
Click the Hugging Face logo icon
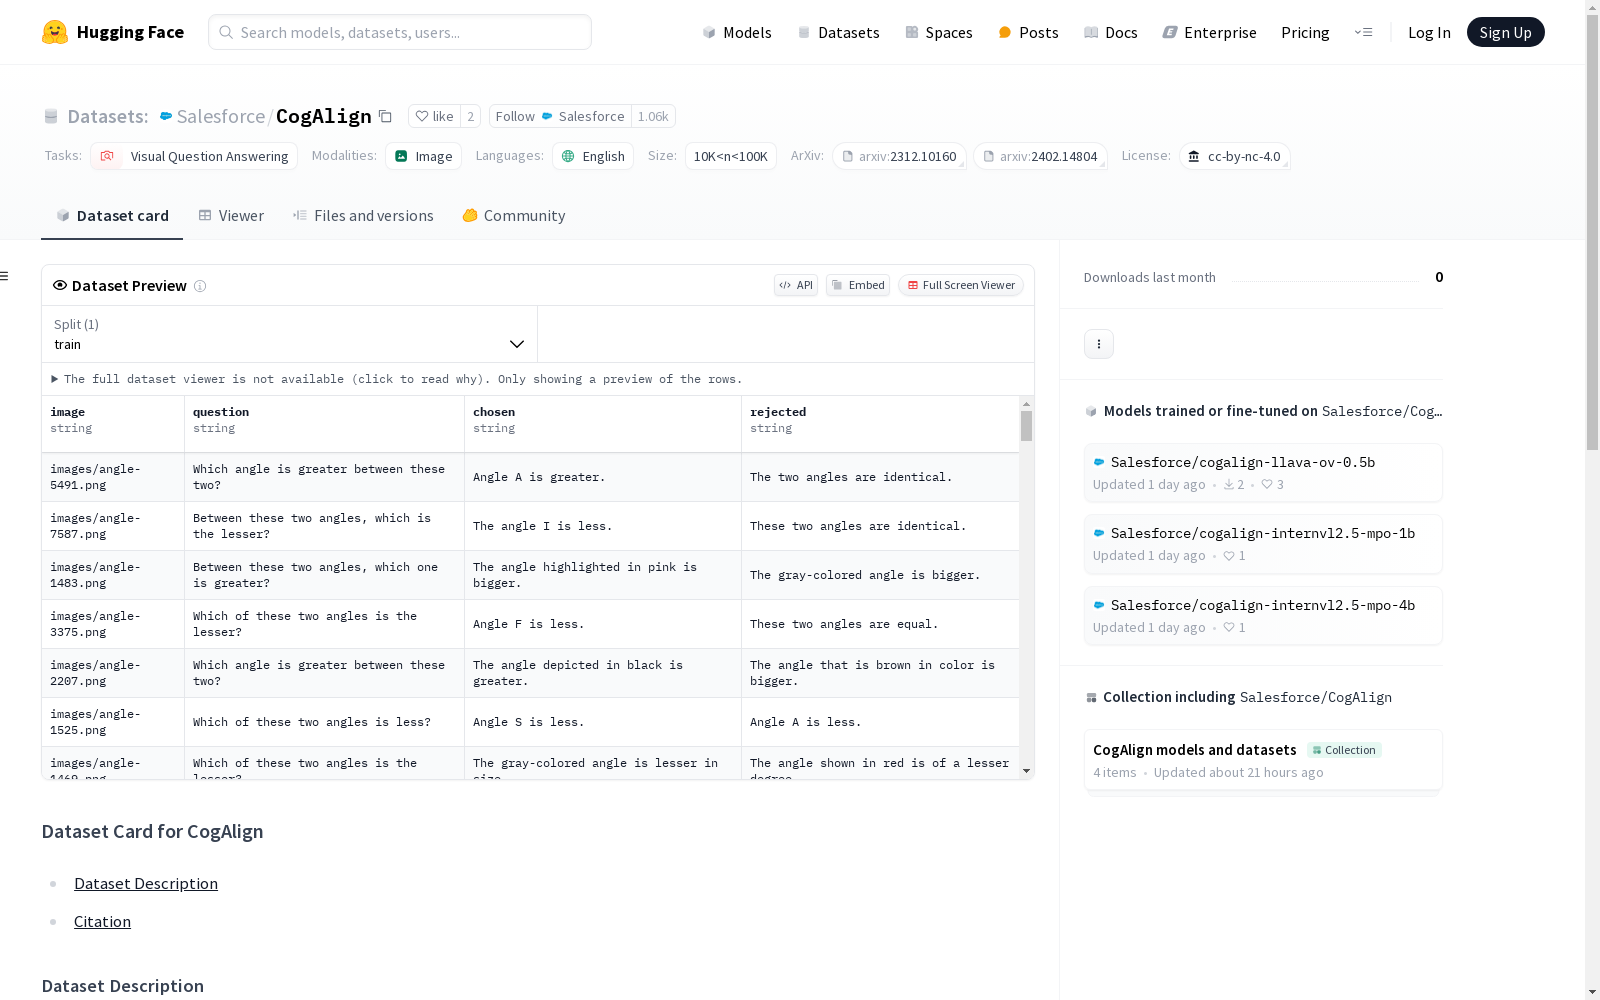click(x=55, y=32)
